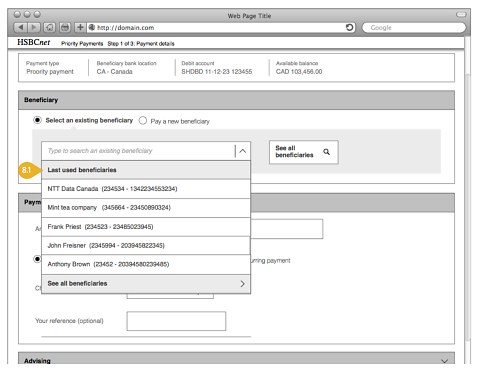The width and height of the screenshot is (479, 377).
Task: Click the 'Advising' section header label
Action: coord(37,361)
